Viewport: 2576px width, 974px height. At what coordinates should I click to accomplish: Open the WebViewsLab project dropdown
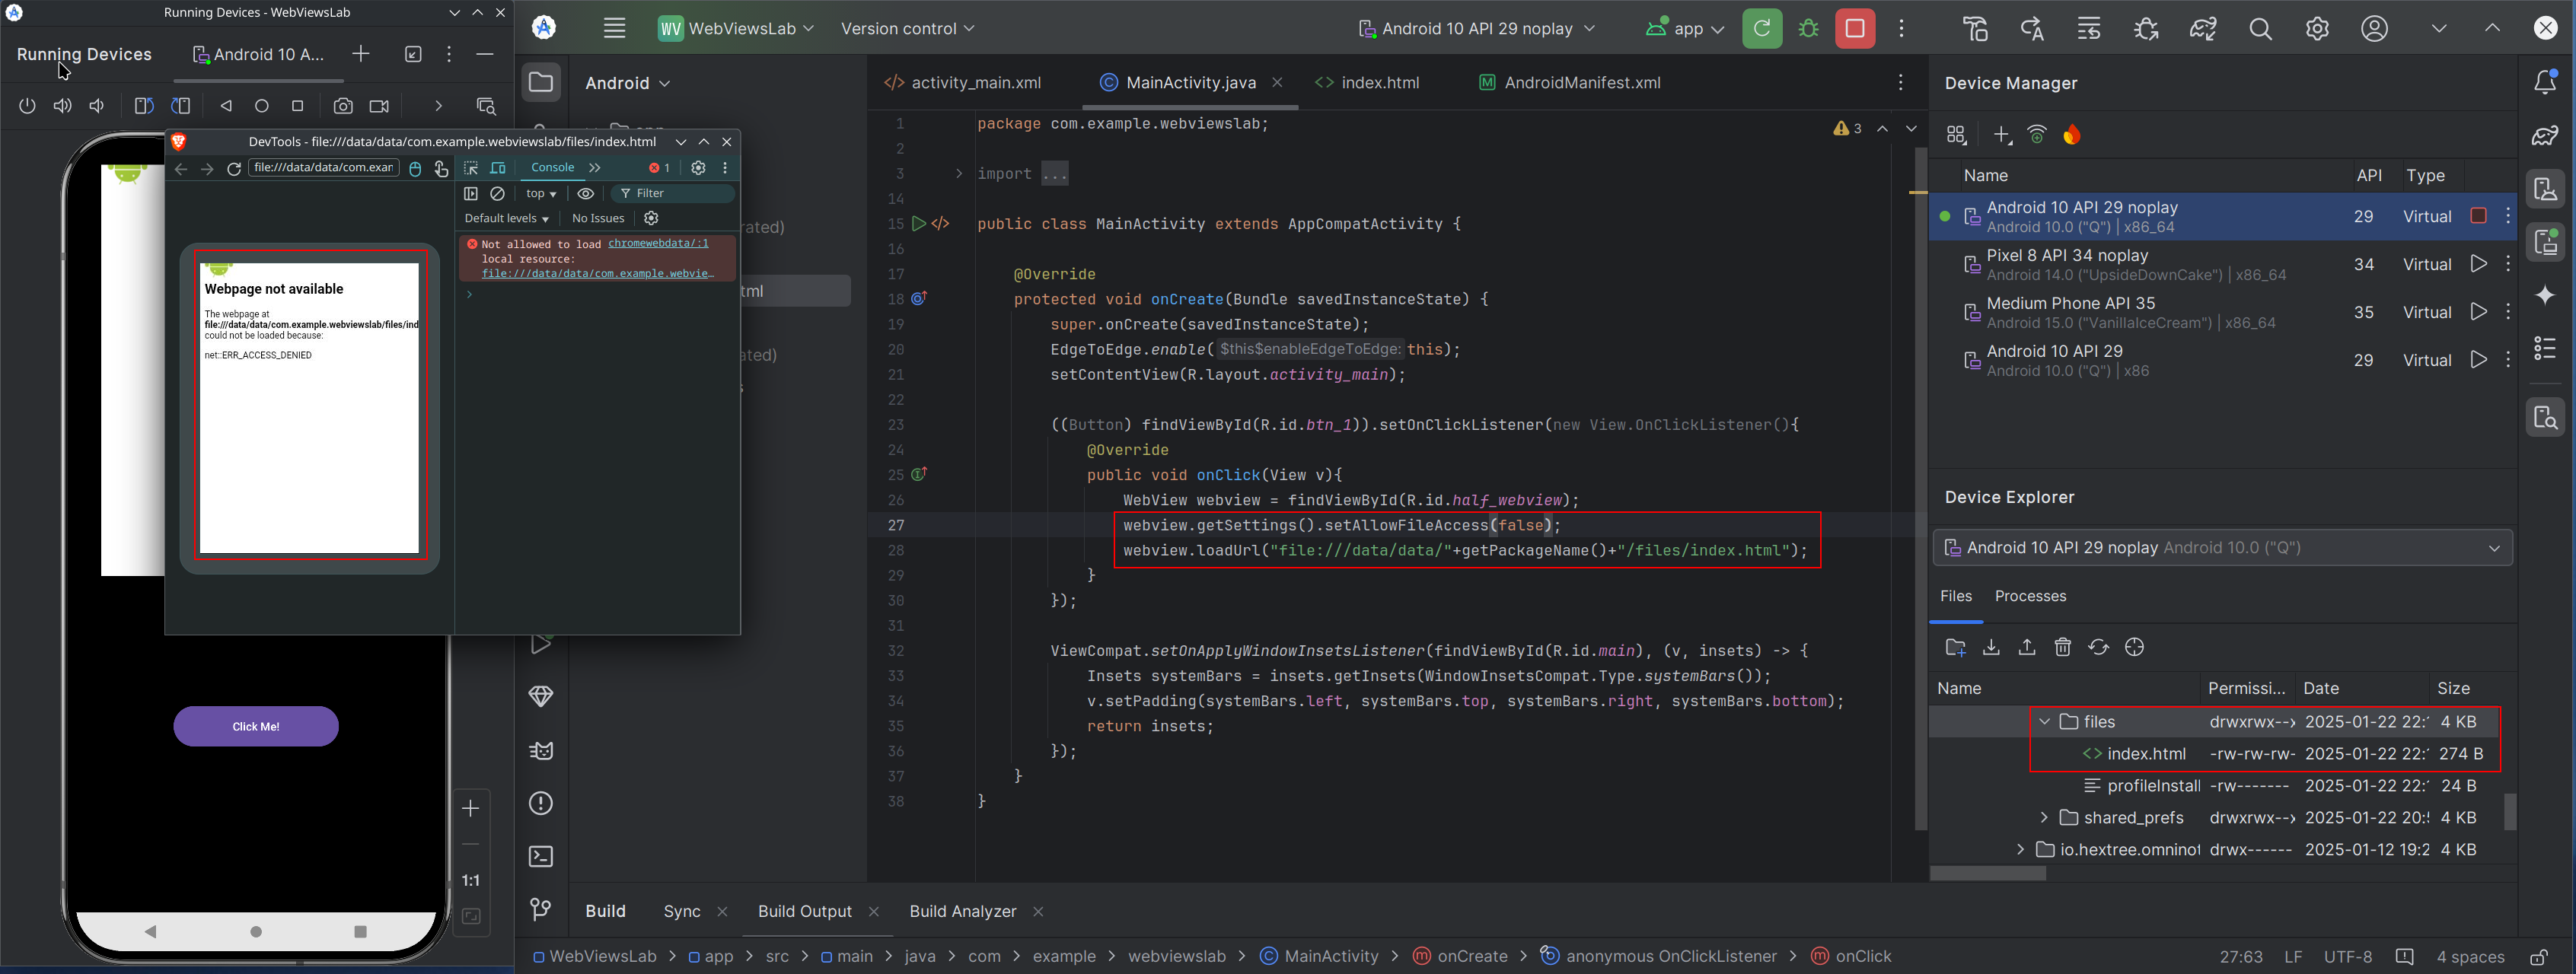(x=736, y=28)
